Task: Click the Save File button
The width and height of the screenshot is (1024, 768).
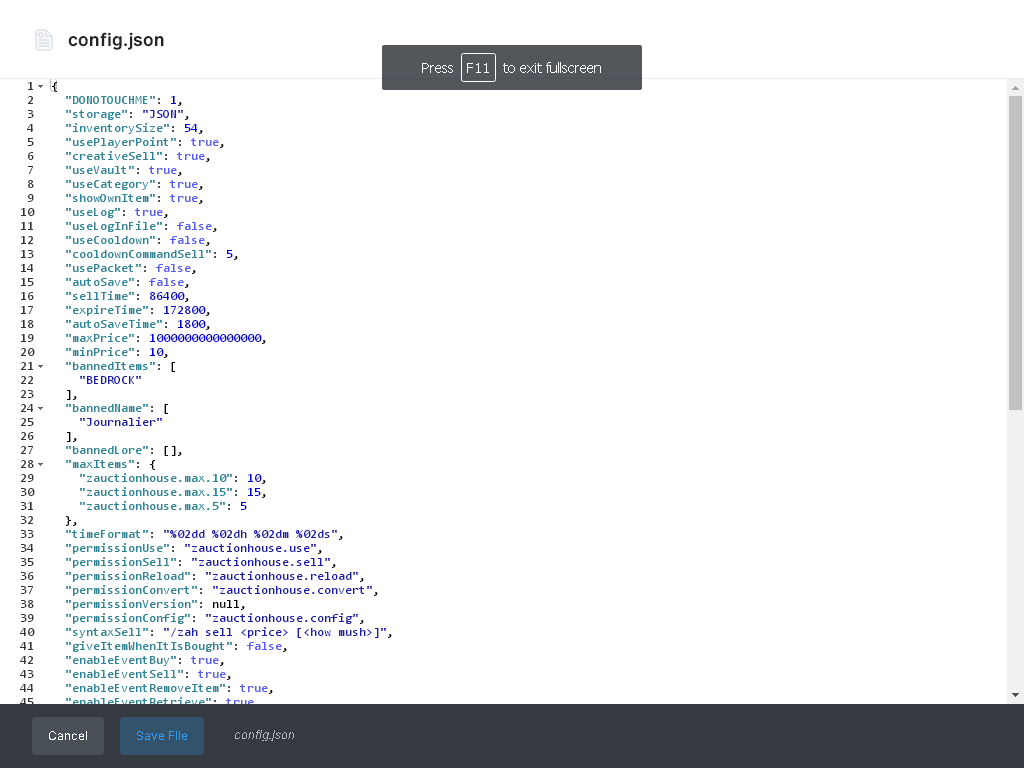Action: coord(162,736)
